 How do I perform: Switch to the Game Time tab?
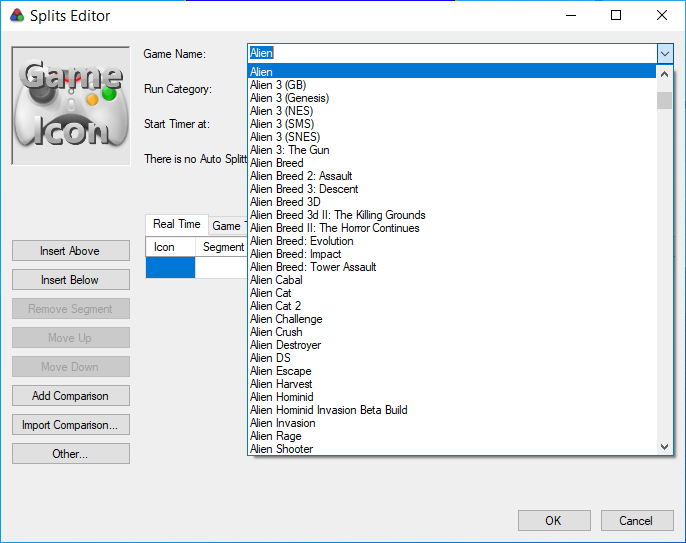point(228,226)
